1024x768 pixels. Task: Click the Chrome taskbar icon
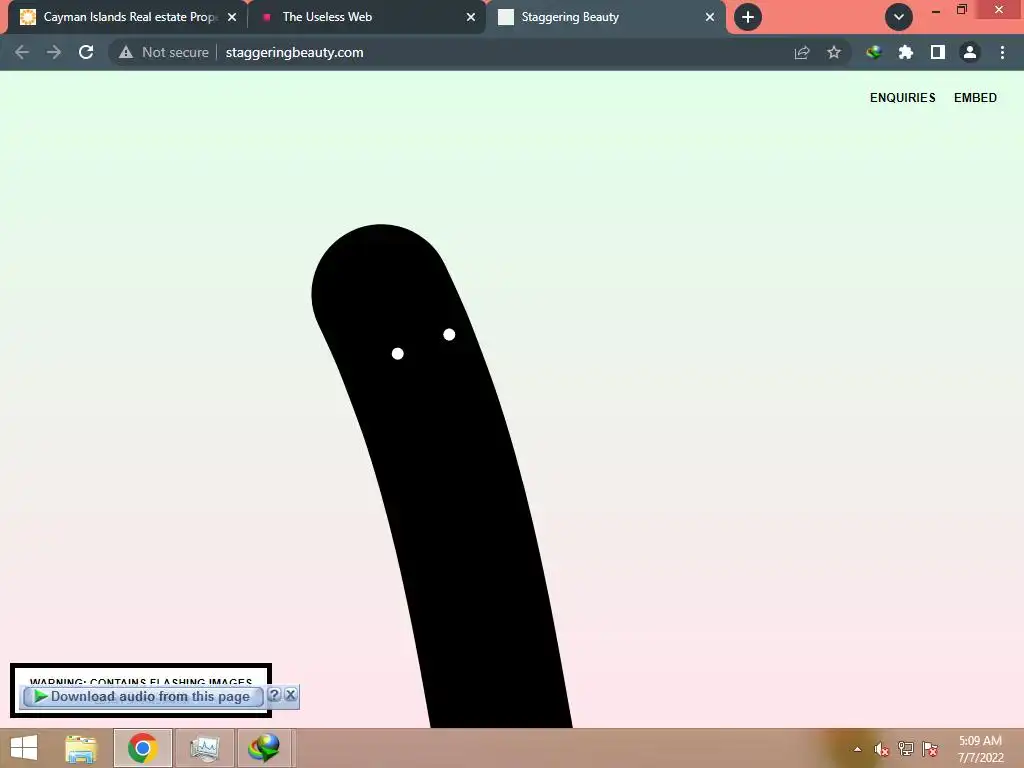click(143, 748)
